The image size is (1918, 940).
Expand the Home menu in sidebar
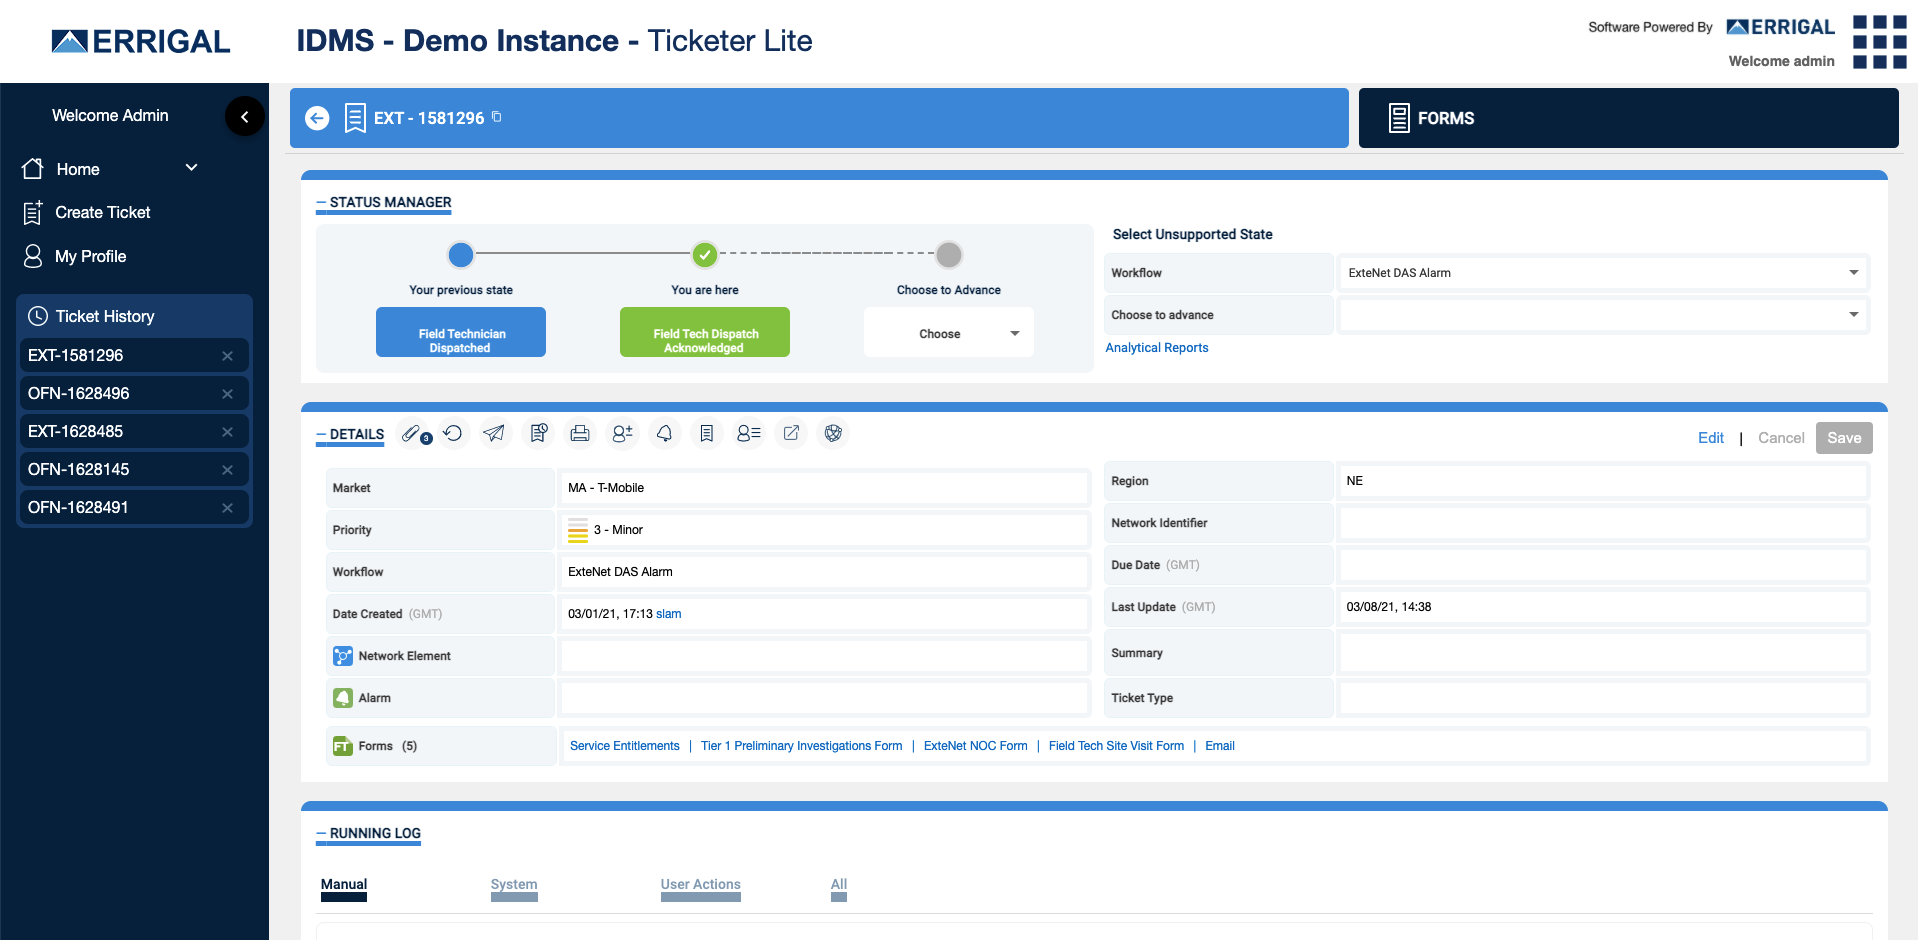(191, 168)
